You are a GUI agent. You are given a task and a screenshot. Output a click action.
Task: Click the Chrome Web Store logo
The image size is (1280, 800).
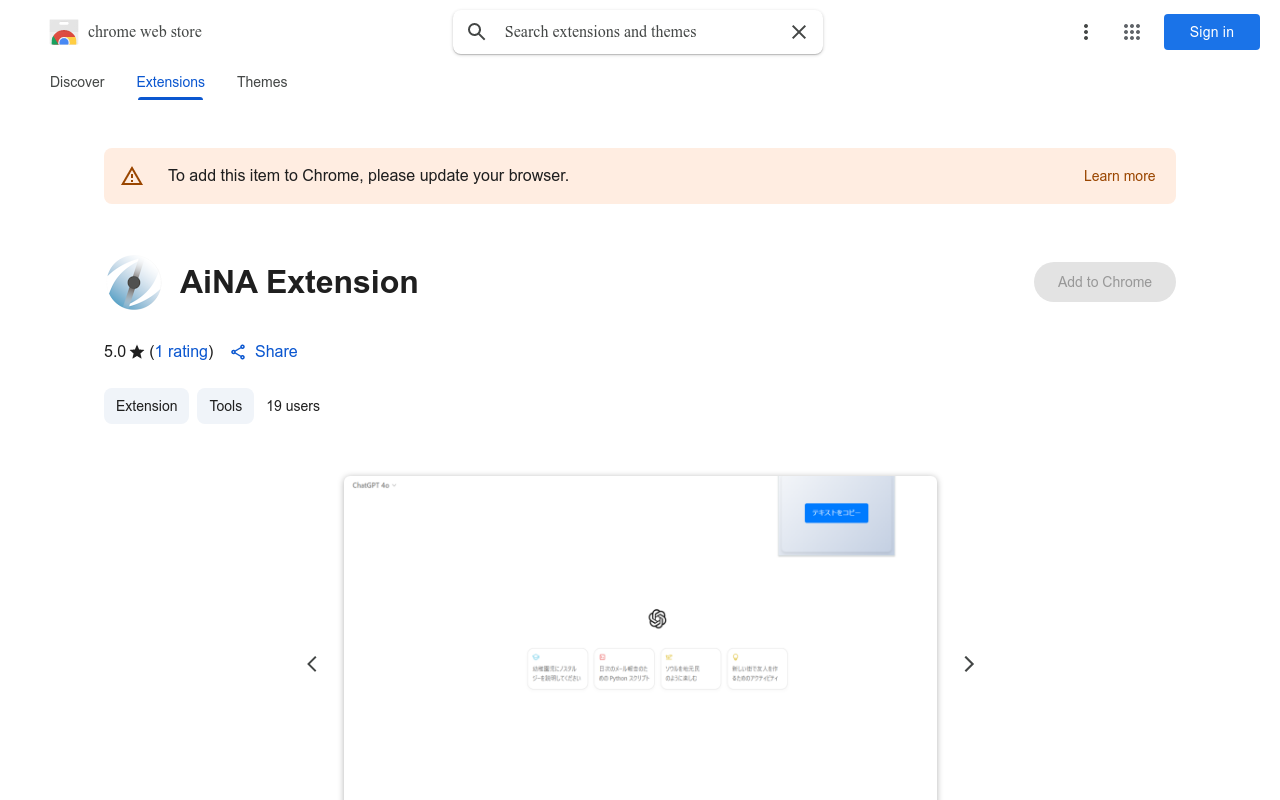point(64,32)
